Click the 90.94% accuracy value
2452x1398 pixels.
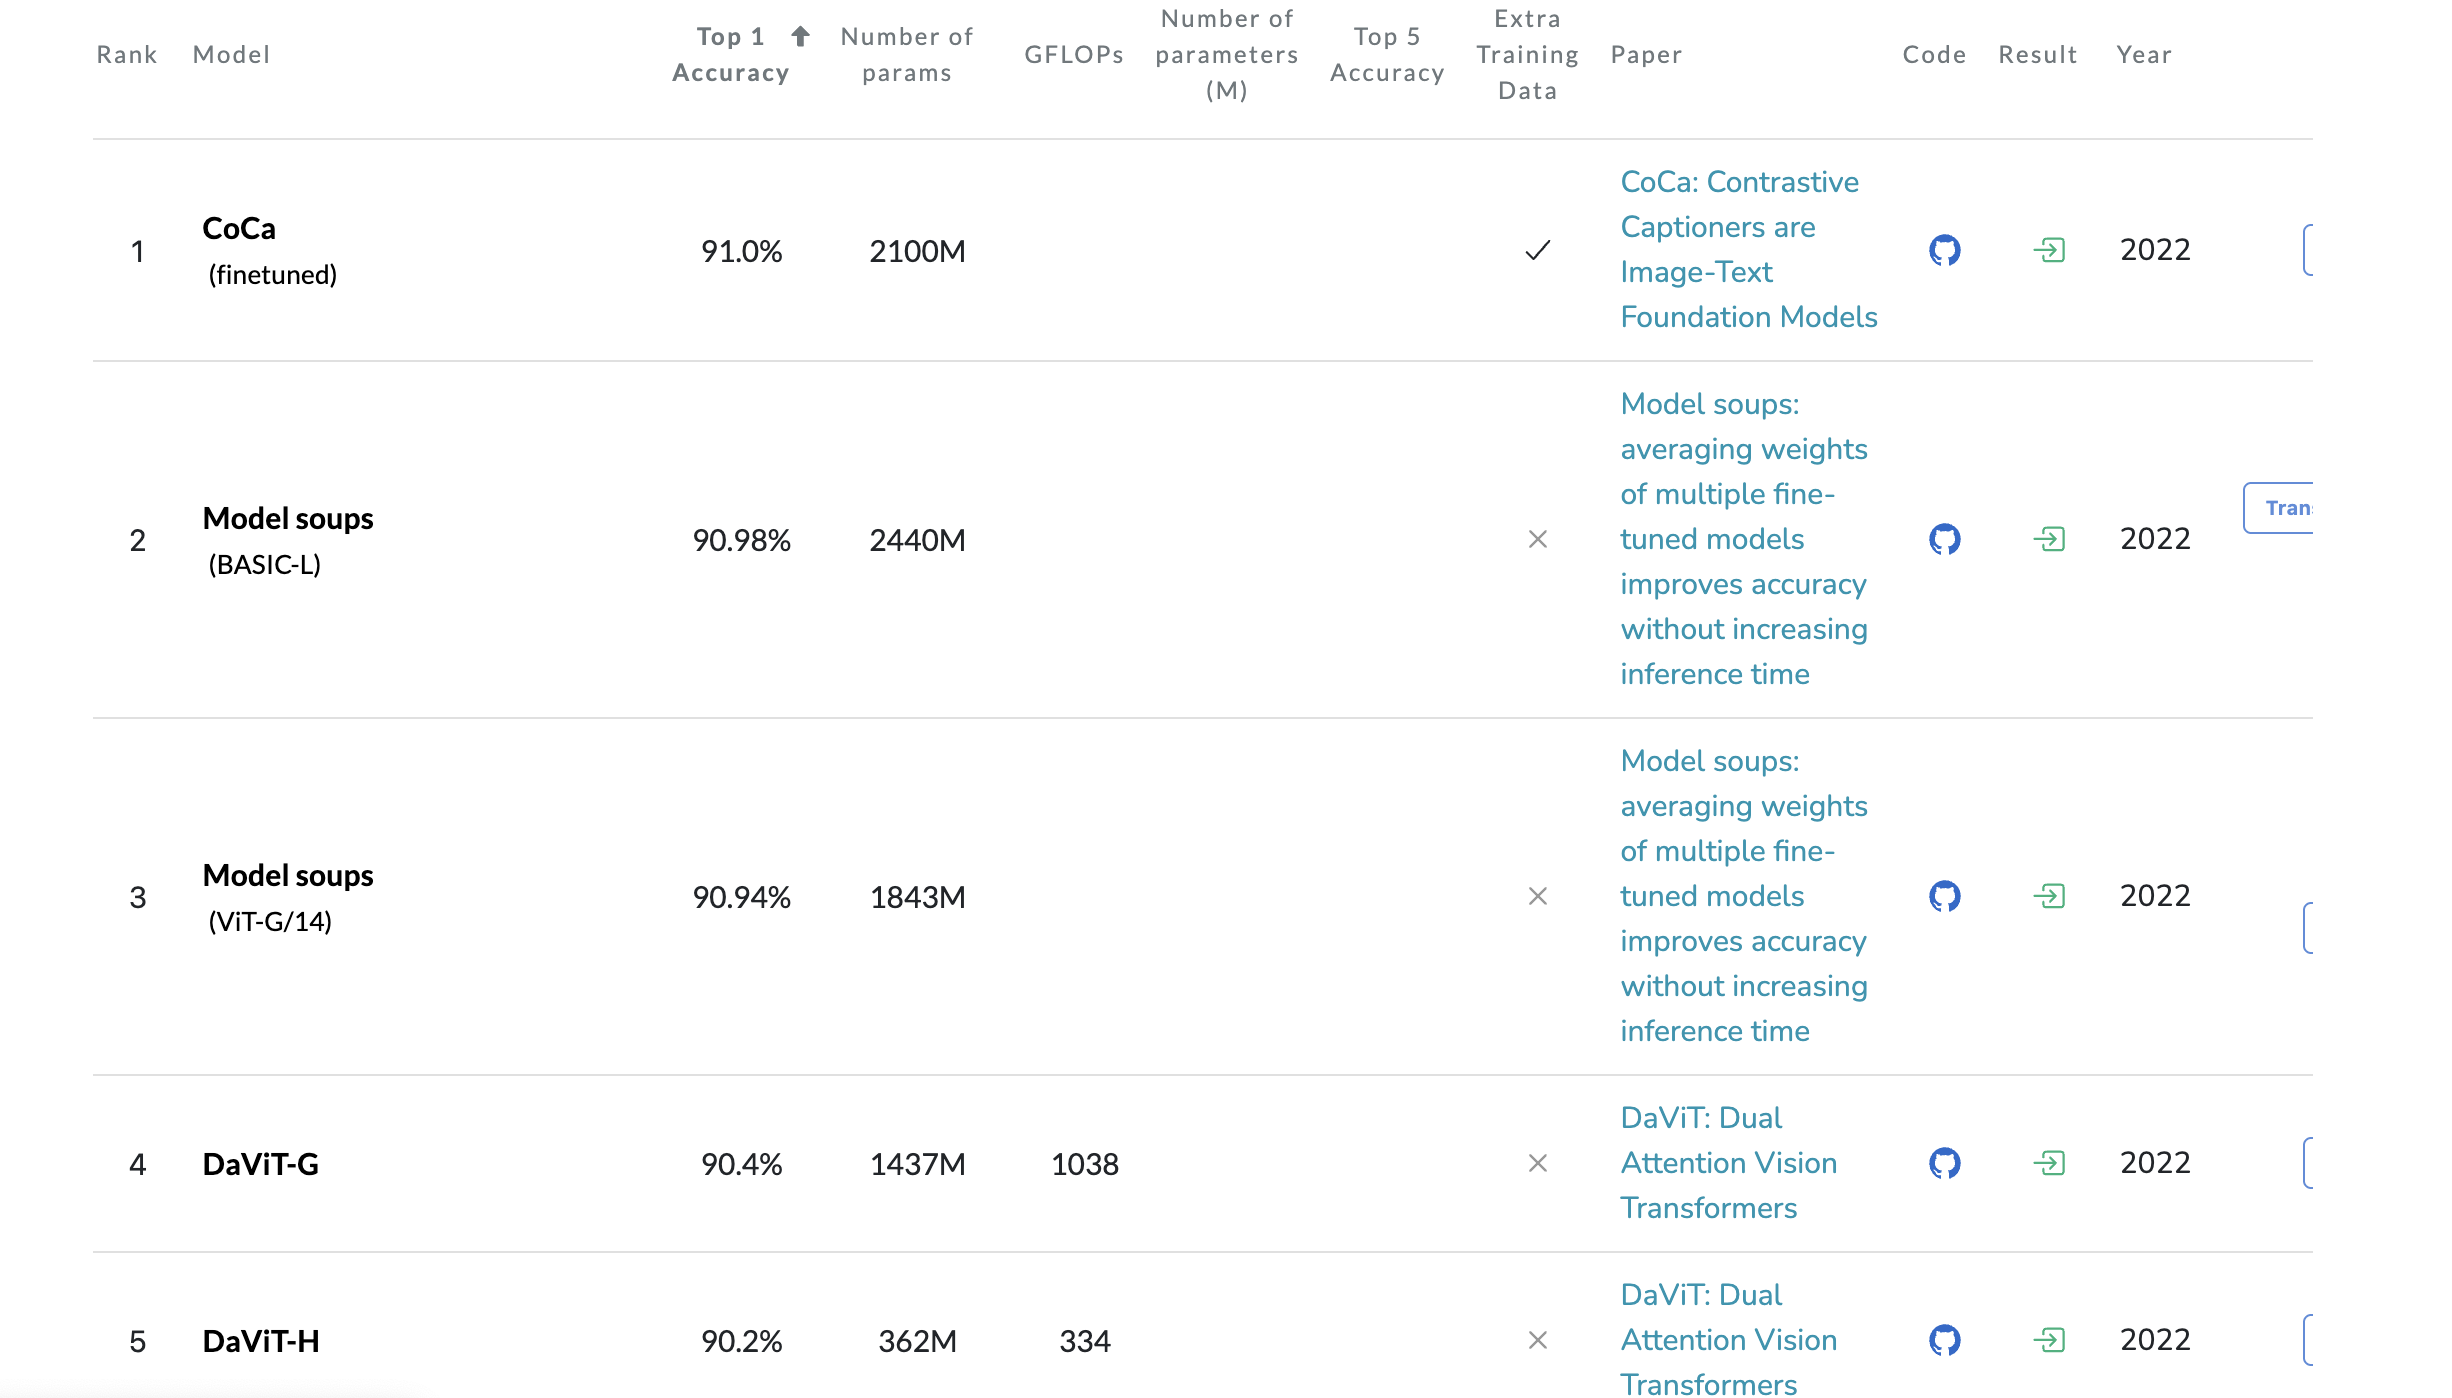tap(741, 897)
